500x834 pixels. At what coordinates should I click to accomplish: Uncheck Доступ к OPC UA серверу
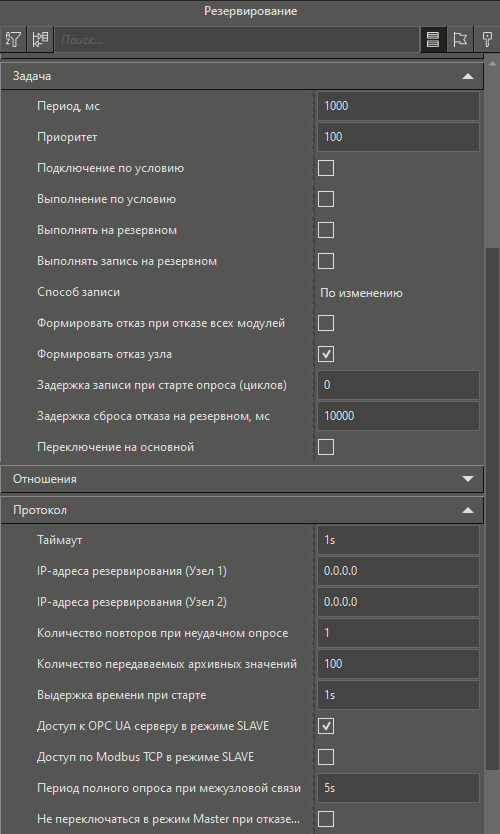coord(326,726)
